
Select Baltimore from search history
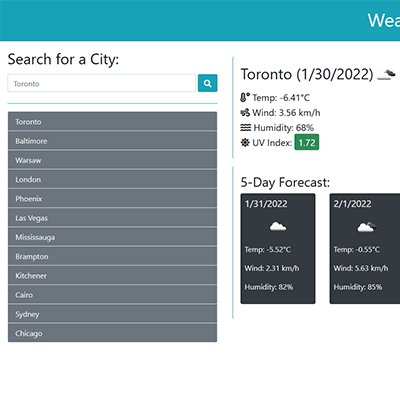click(112, 141)
